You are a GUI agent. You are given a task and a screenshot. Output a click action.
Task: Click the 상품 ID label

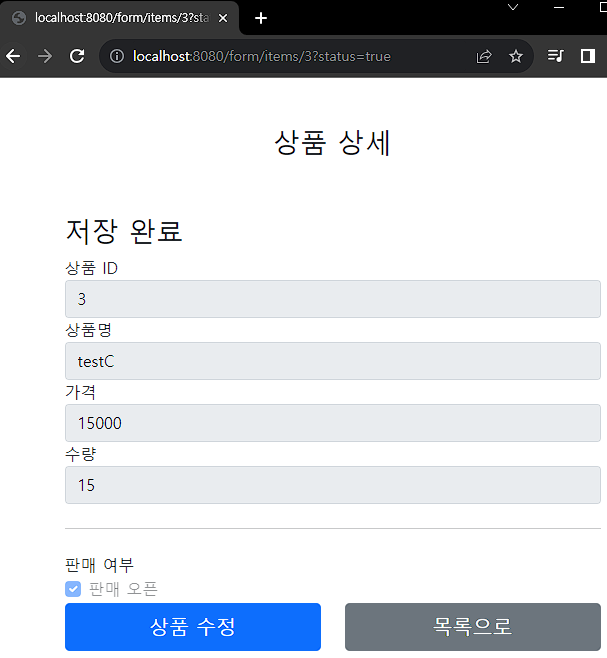pyautogui.click(x=92, y=268)
